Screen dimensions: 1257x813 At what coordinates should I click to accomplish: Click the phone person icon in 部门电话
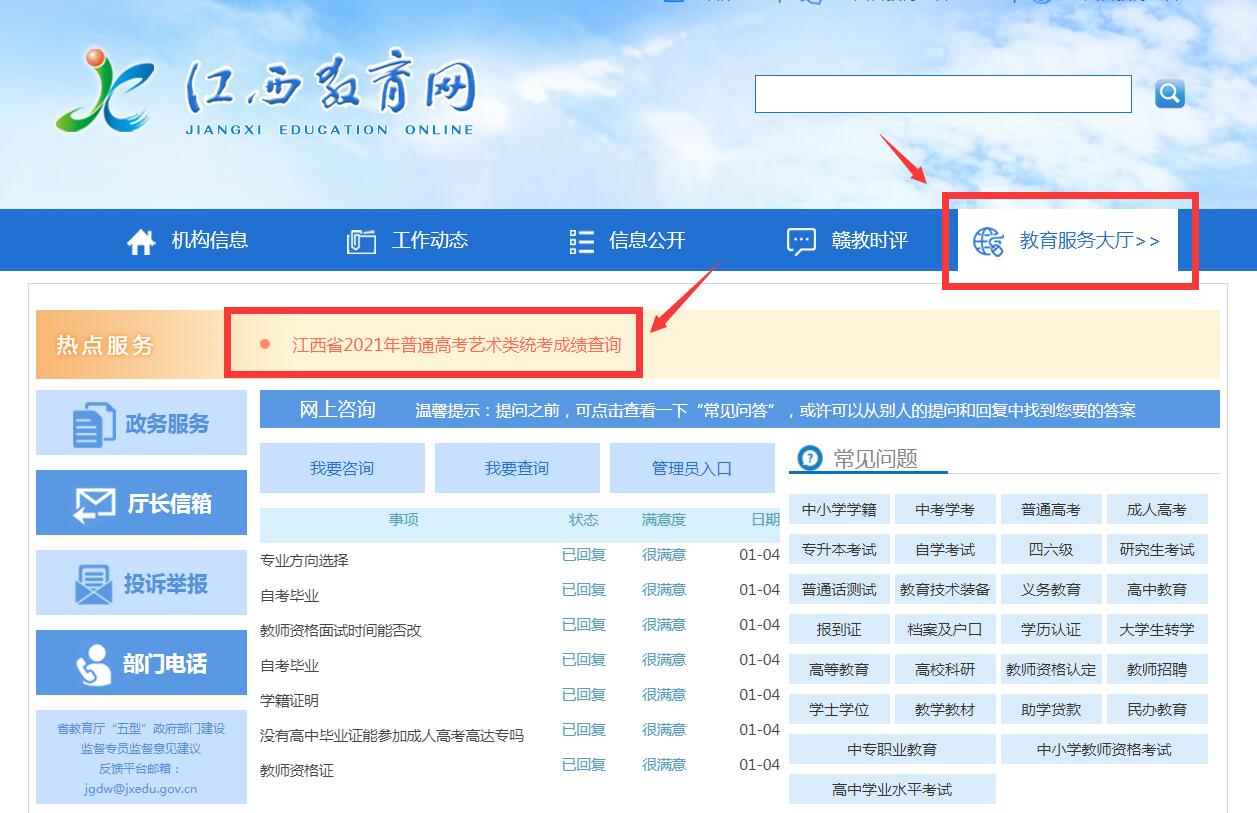94,665
